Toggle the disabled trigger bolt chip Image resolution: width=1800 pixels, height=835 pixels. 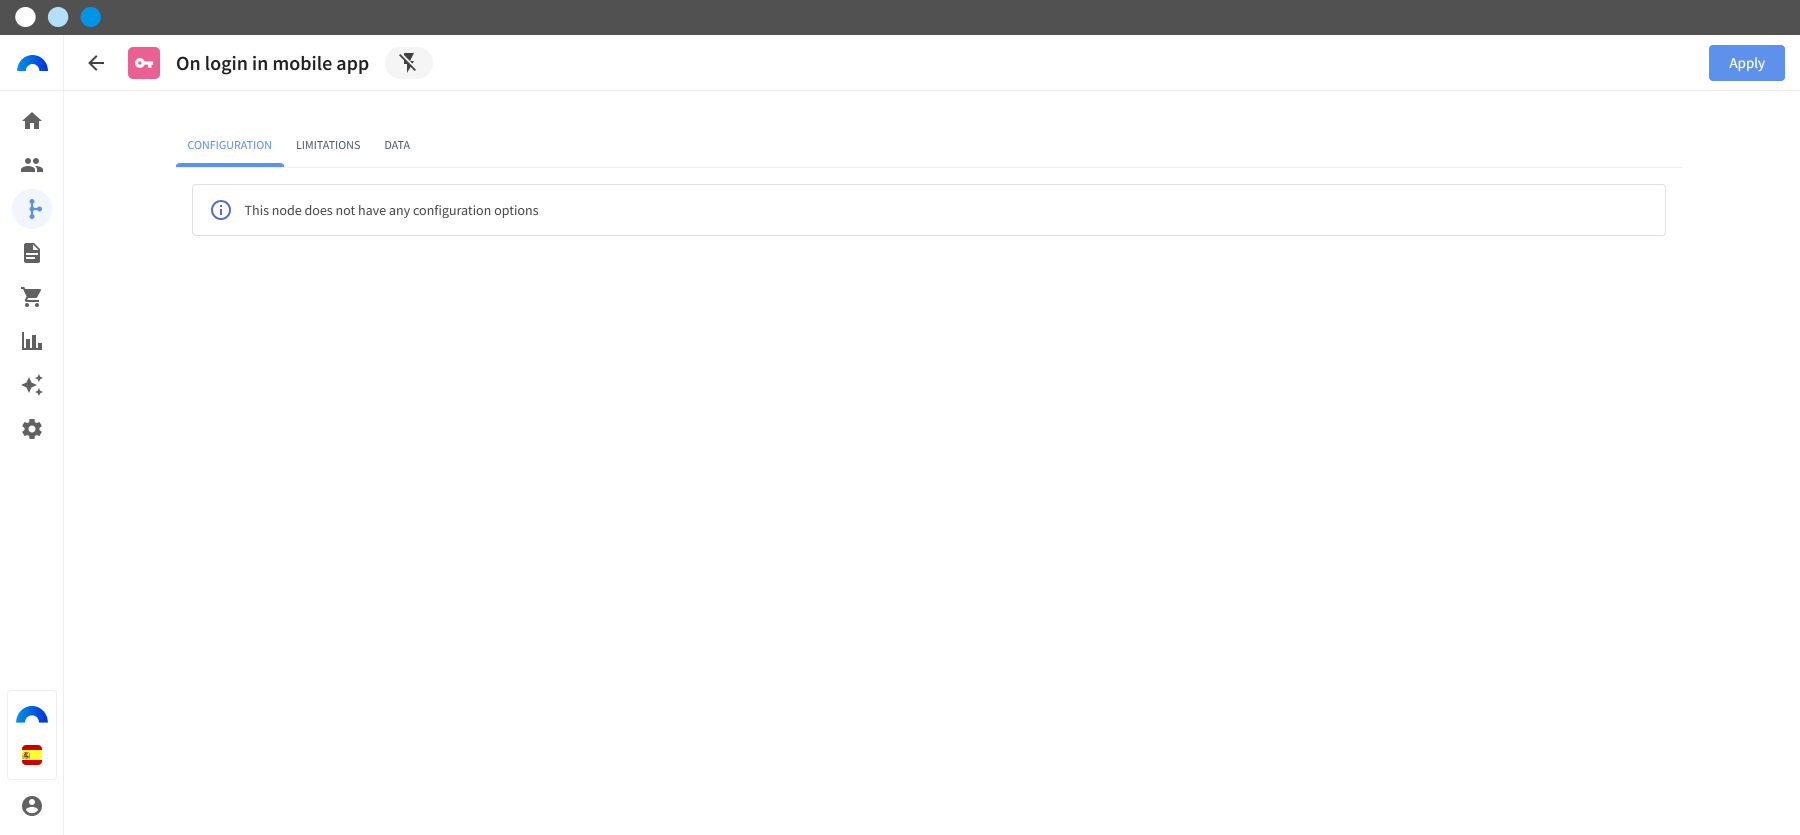[x=408, y=63]
